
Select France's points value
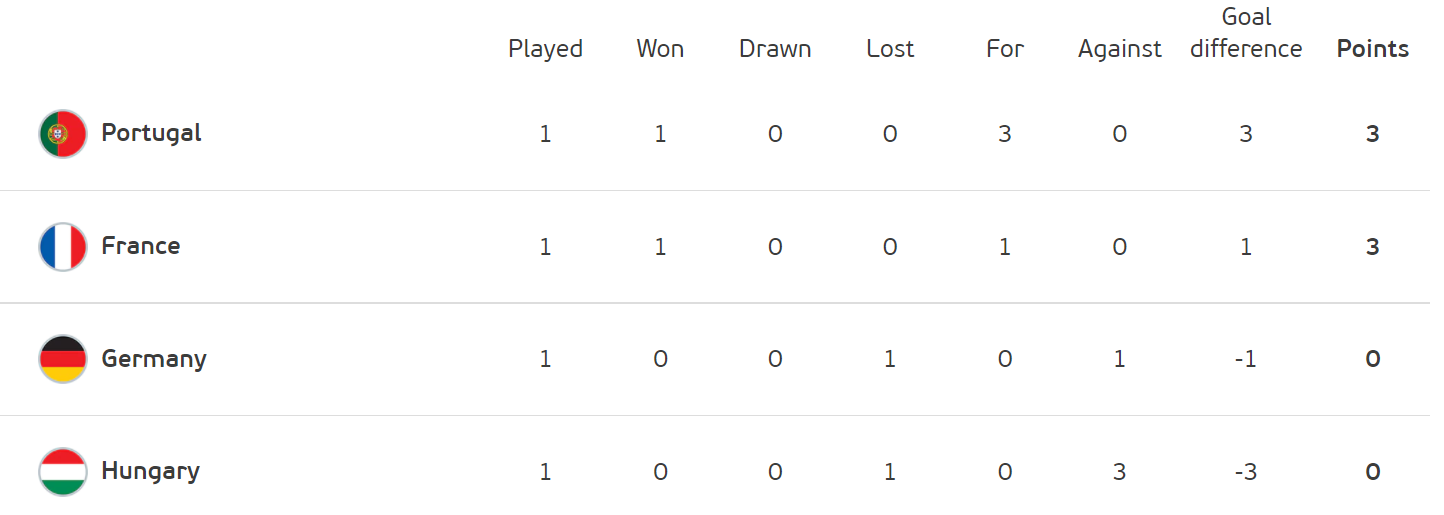point(1373,247)
